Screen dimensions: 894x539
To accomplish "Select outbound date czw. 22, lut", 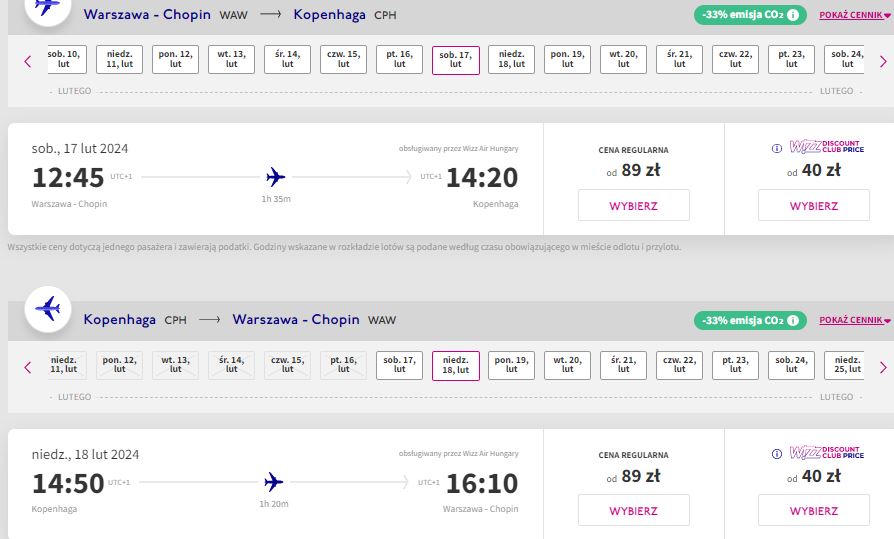I will [x=735, y=59].
